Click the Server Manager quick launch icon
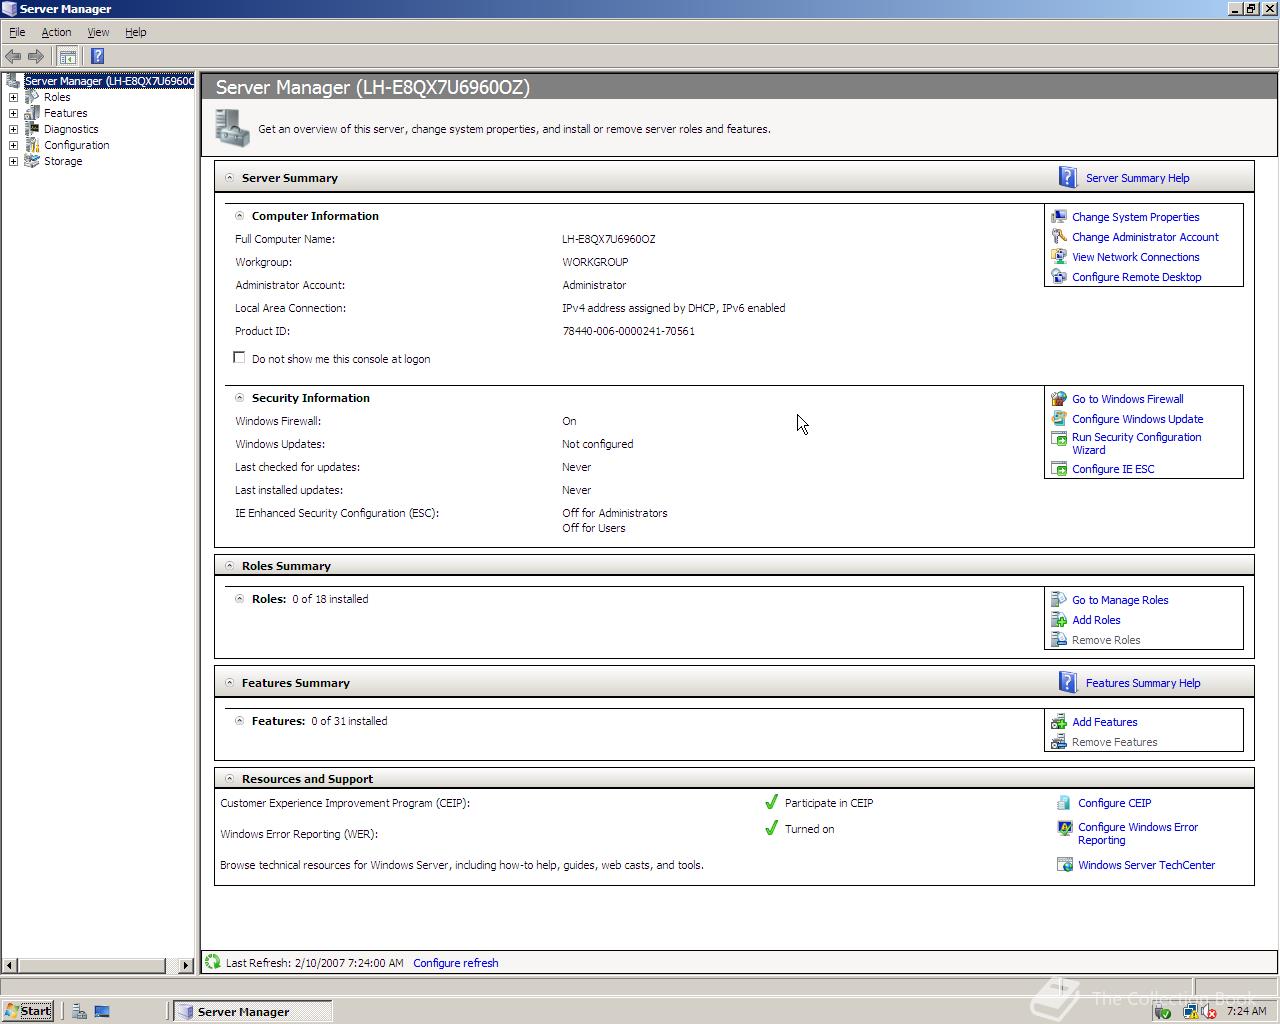The image size is (1280, 1024). pyautogui.click(x=79, y=1011)
